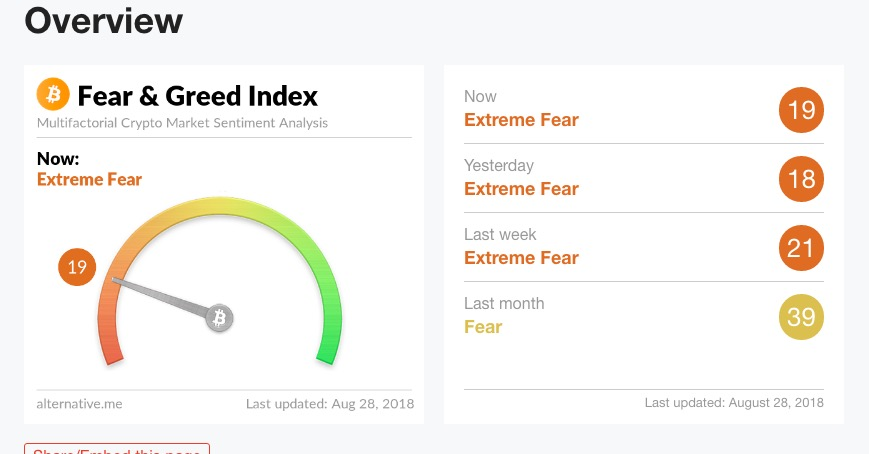Click the yellow top of gauge arc

pos(219,205)
